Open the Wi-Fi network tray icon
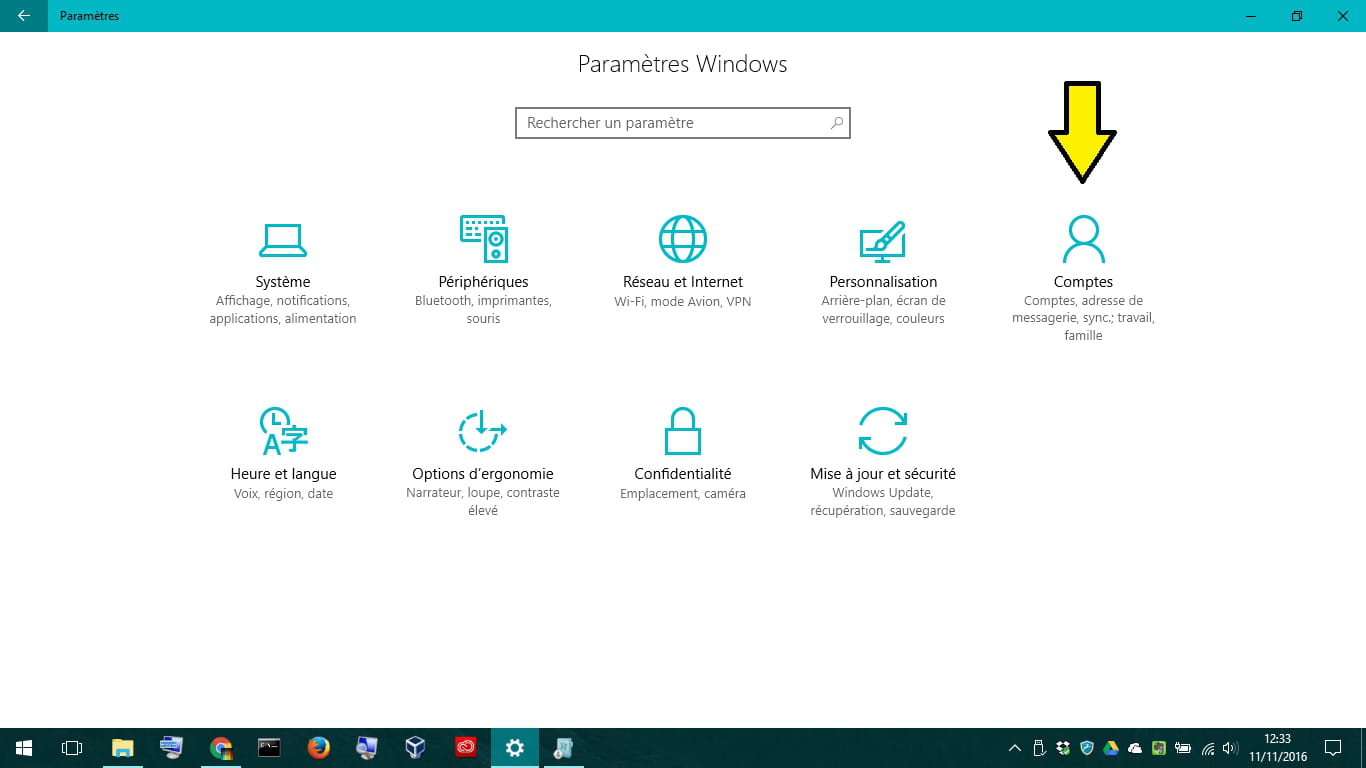This screenshot has width=1366, height=768. tap(1207, 748)
